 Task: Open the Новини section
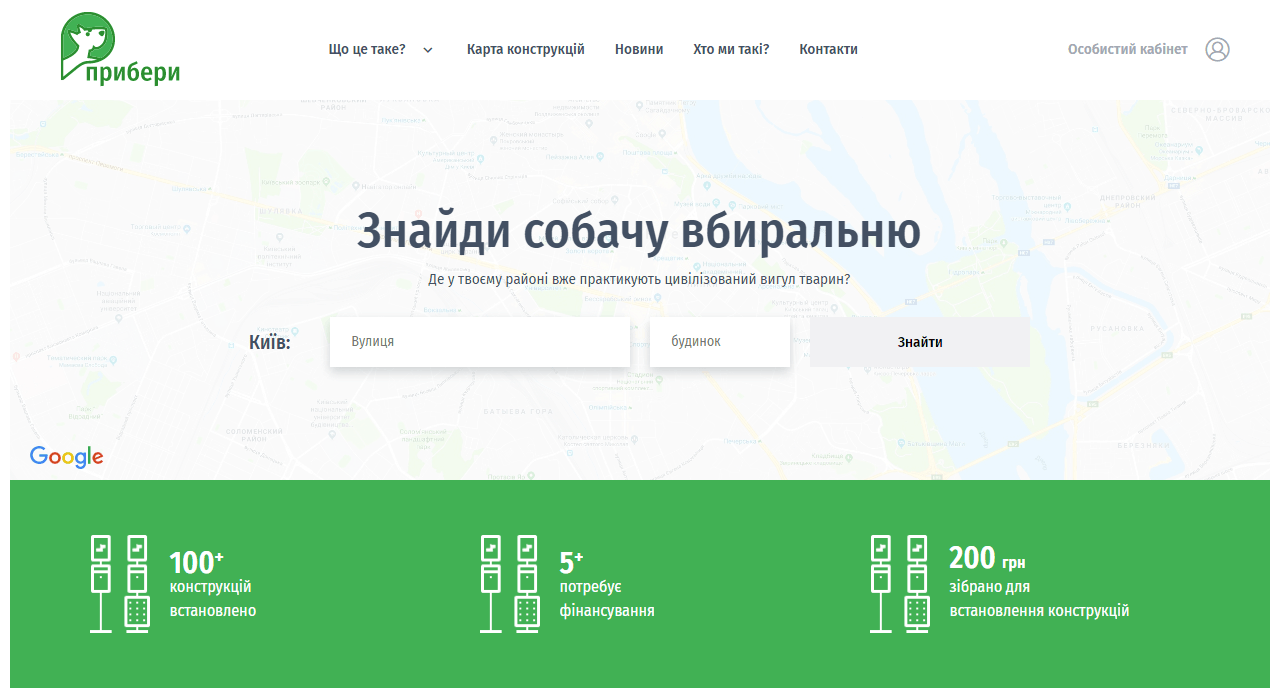(x=639, y=49)
